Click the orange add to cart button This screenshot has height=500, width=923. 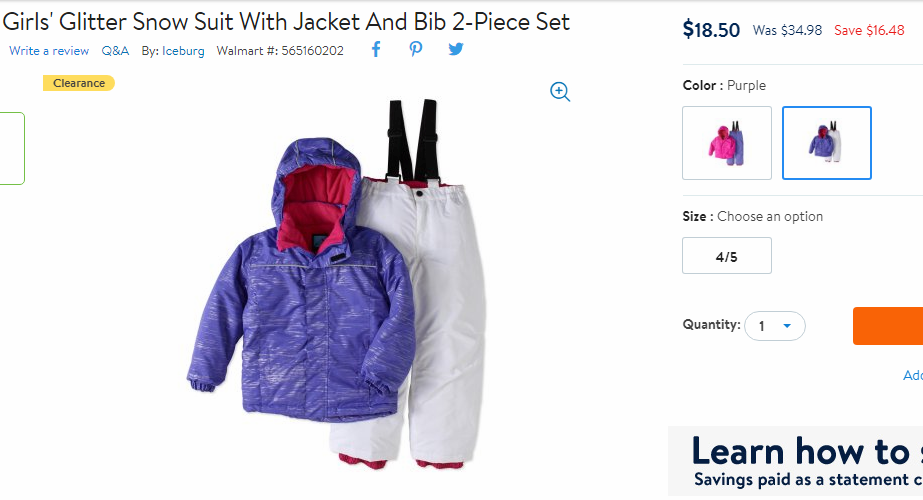click(x=888, y=326)
